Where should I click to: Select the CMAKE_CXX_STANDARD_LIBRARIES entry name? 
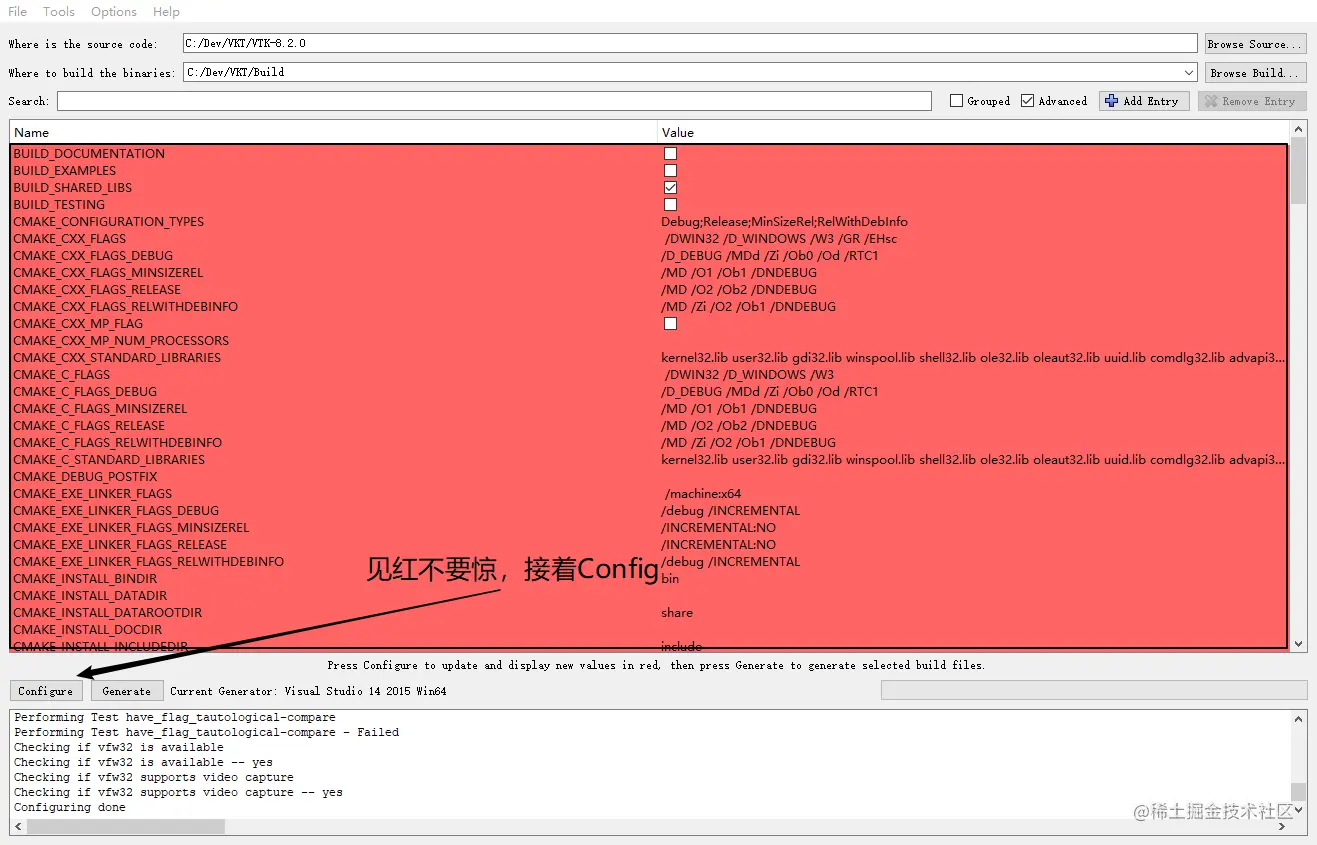[117, 357]
